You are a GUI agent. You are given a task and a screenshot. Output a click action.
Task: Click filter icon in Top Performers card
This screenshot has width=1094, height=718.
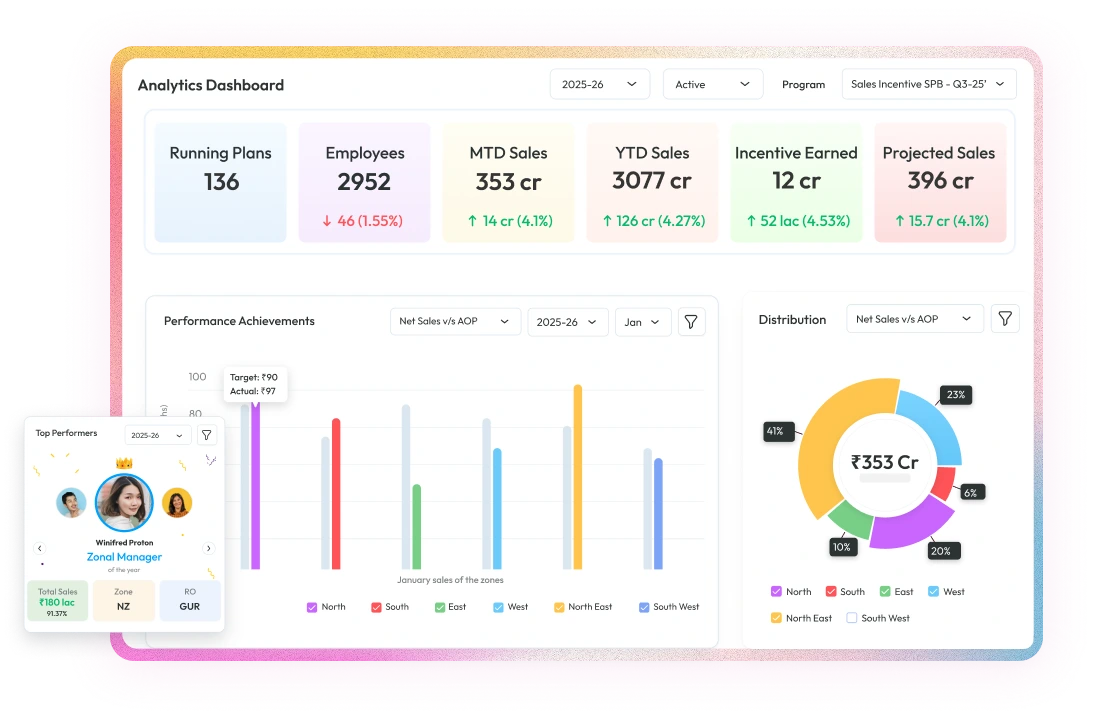206,435
